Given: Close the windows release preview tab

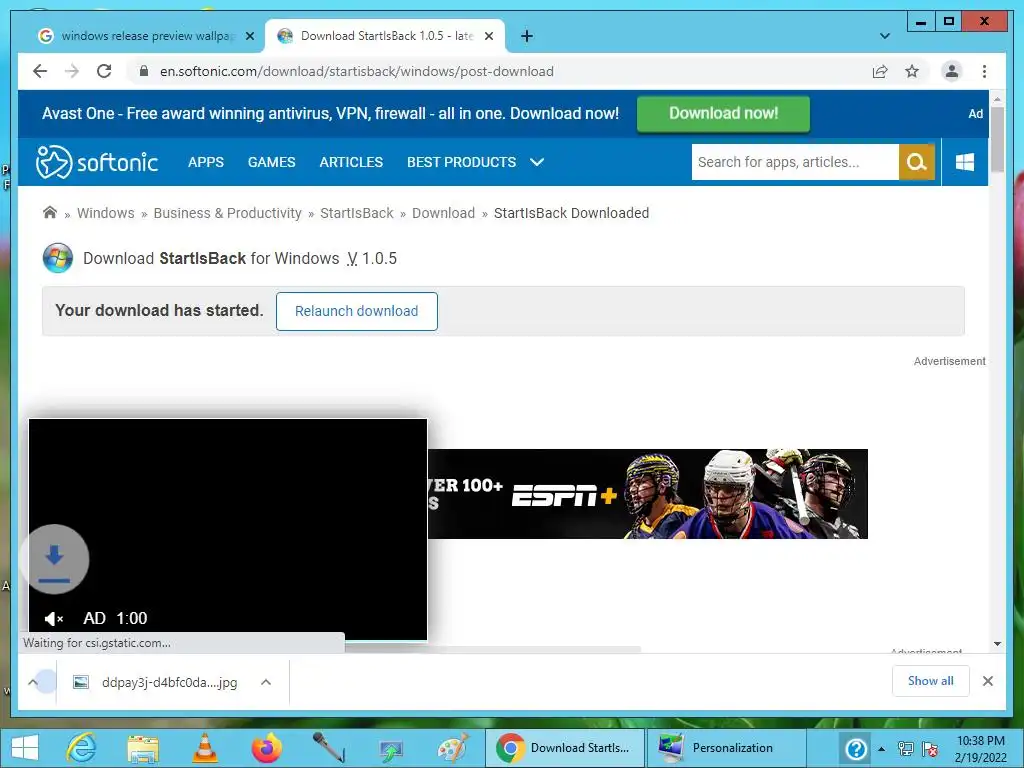Looking at the screenshot, I should [249, 36].
